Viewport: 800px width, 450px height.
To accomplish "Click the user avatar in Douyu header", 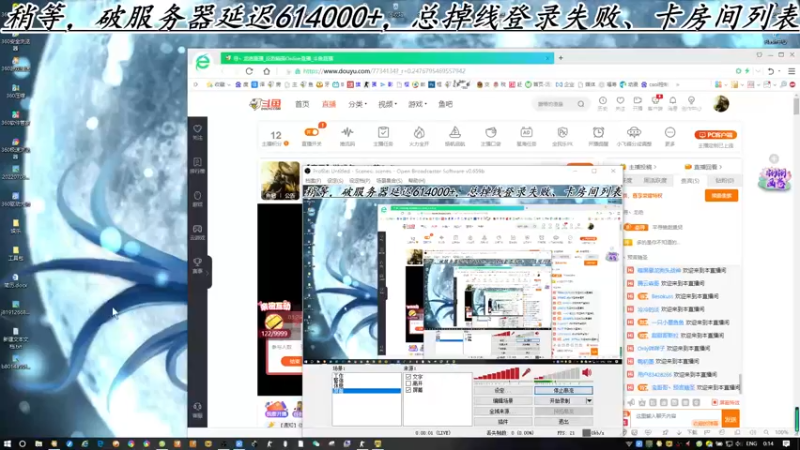I will (x=721, y=104).
